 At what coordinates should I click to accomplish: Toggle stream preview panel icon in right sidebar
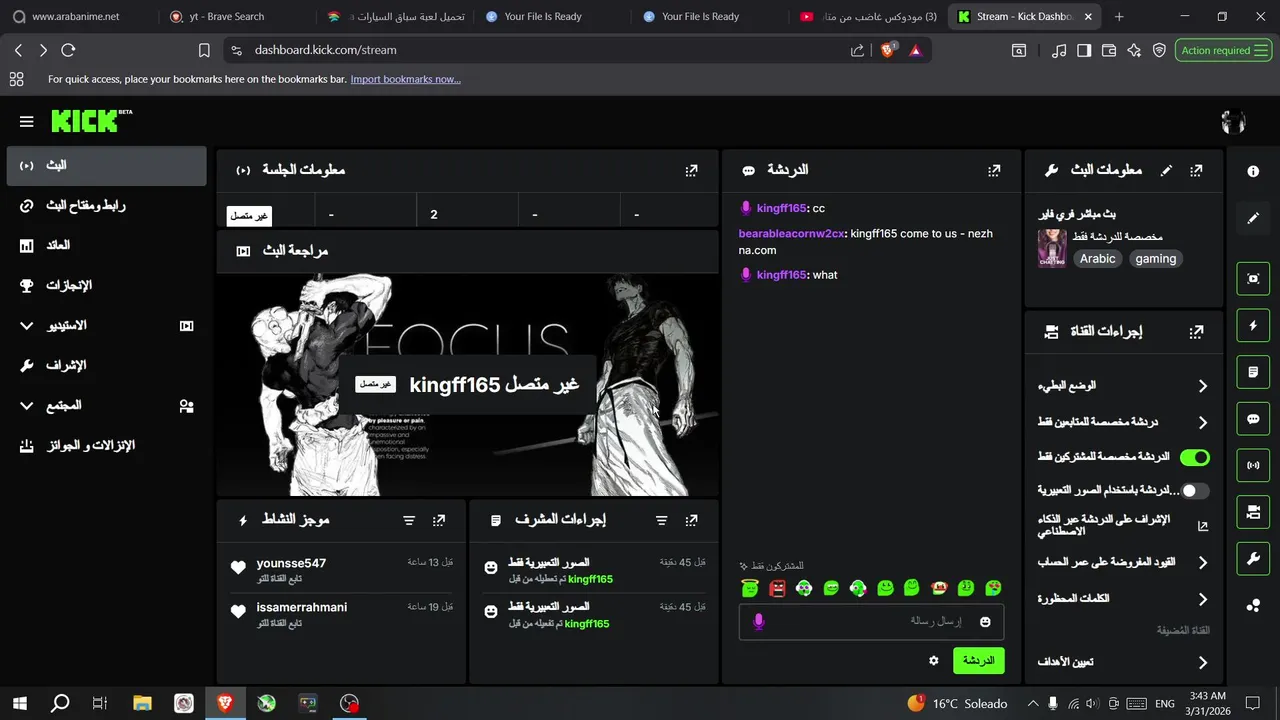pos(1253,279)
